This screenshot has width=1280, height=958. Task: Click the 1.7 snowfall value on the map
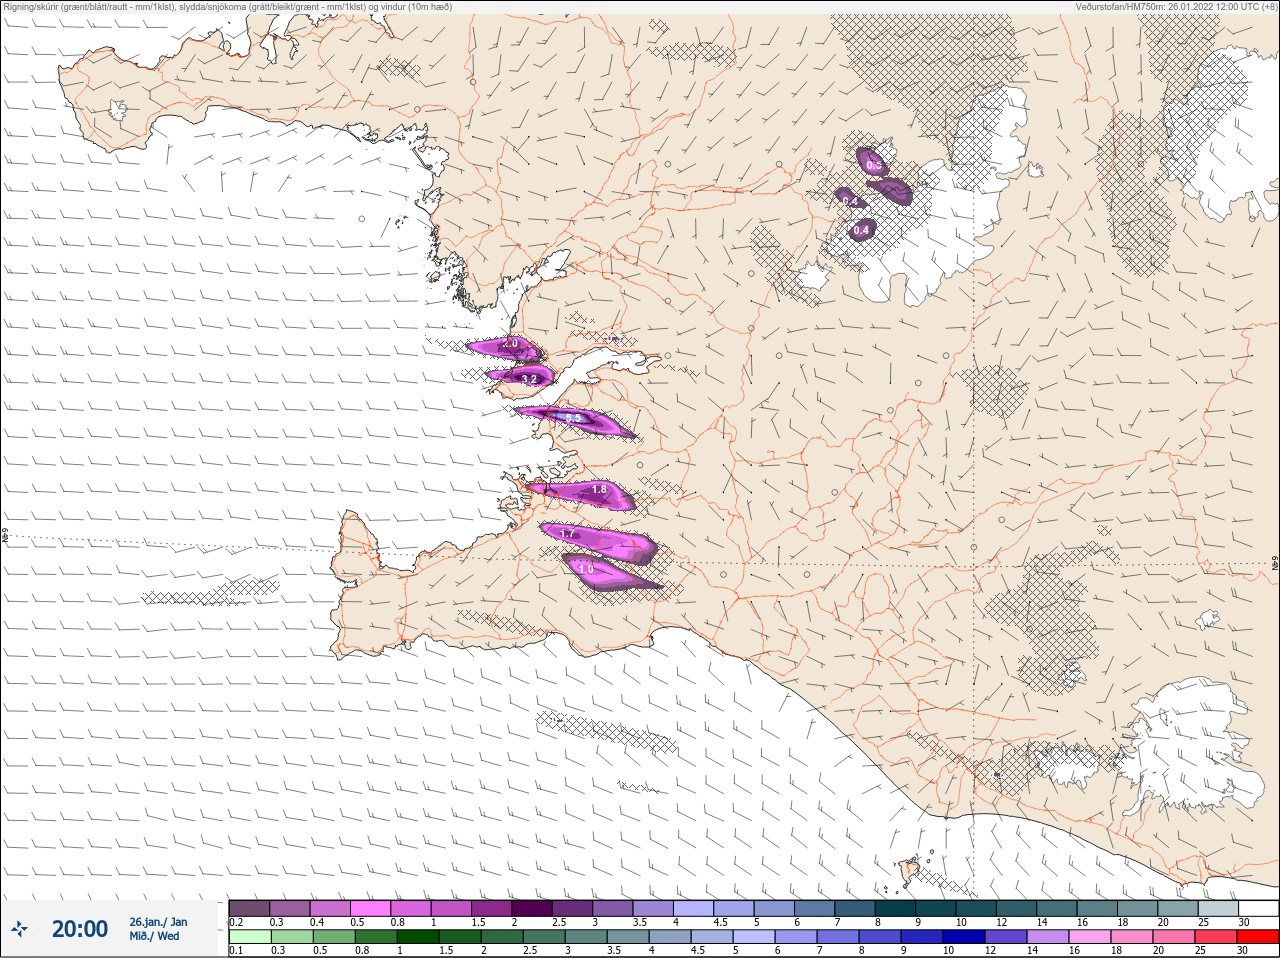tap(566, 534)
